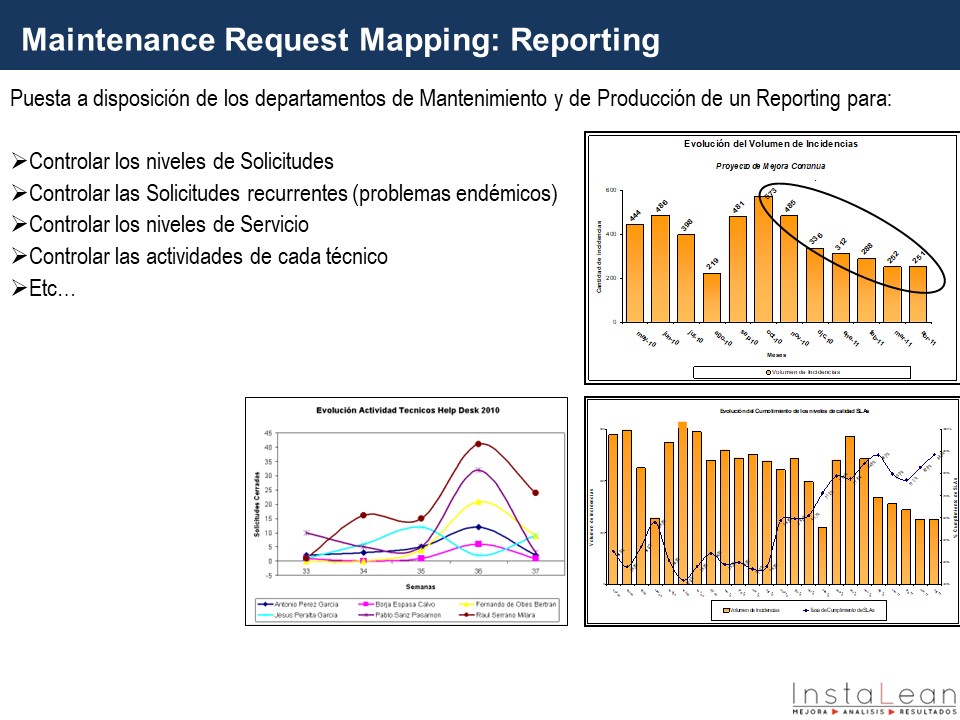The image size is (960, 720).
Task: Click the 'Proyecto de Mejora Continua' chart subtitle
Action: [770, 165]
